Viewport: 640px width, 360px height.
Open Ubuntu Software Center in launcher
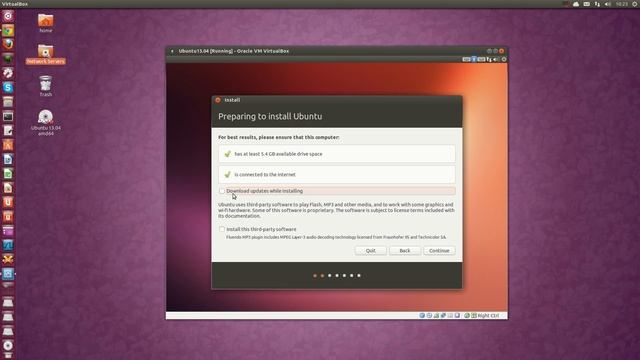click(x=8, y=145)
